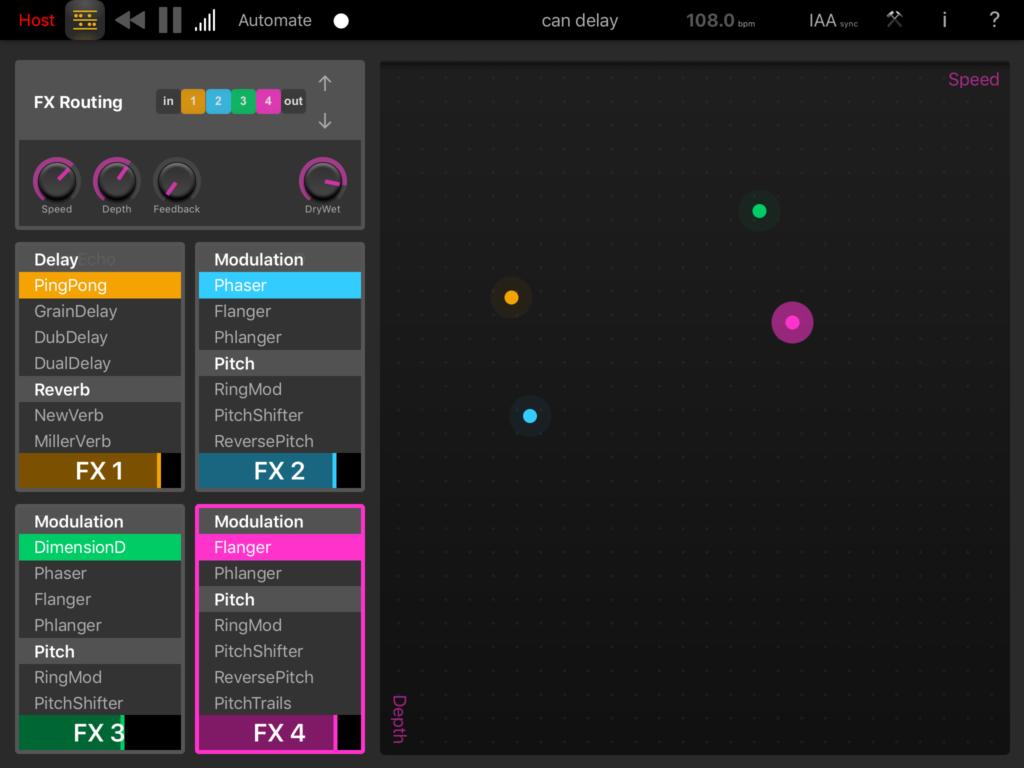Image resolution: width=1024 pixels, height=768 pixels.
Task: Click the DryWet knob
Action: (x=323, y=180)
